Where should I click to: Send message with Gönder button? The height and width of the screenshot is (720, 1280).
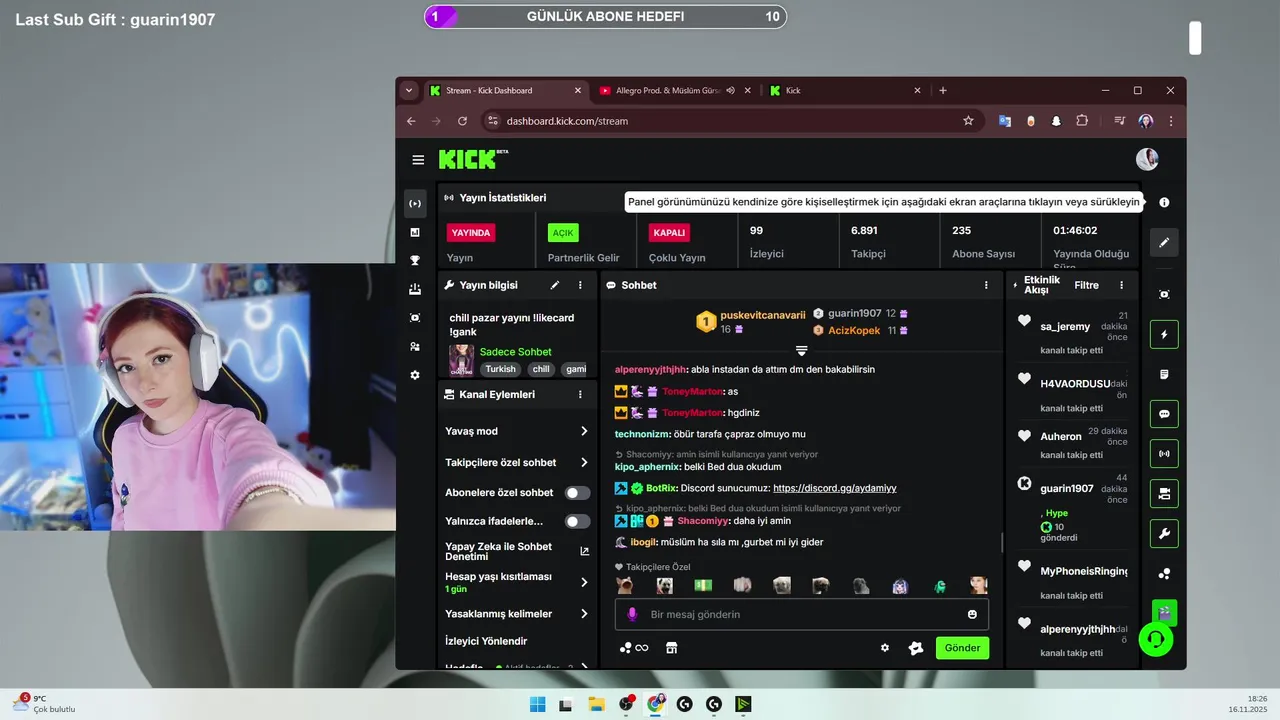coord(962,648)
